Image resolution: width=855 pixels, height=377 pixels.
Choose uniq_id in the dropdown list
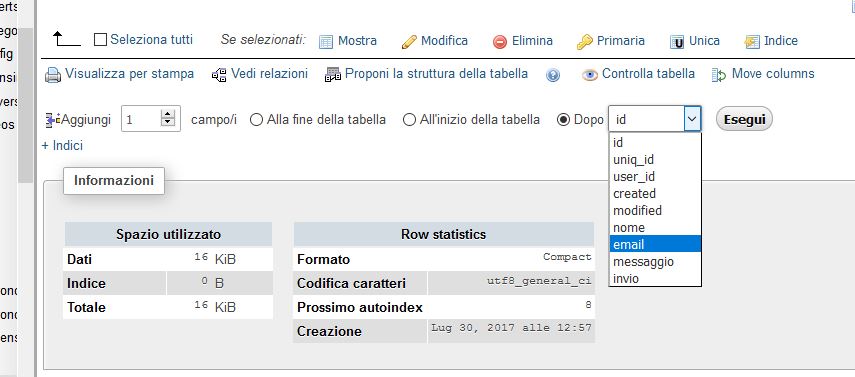tap(655, 160)
